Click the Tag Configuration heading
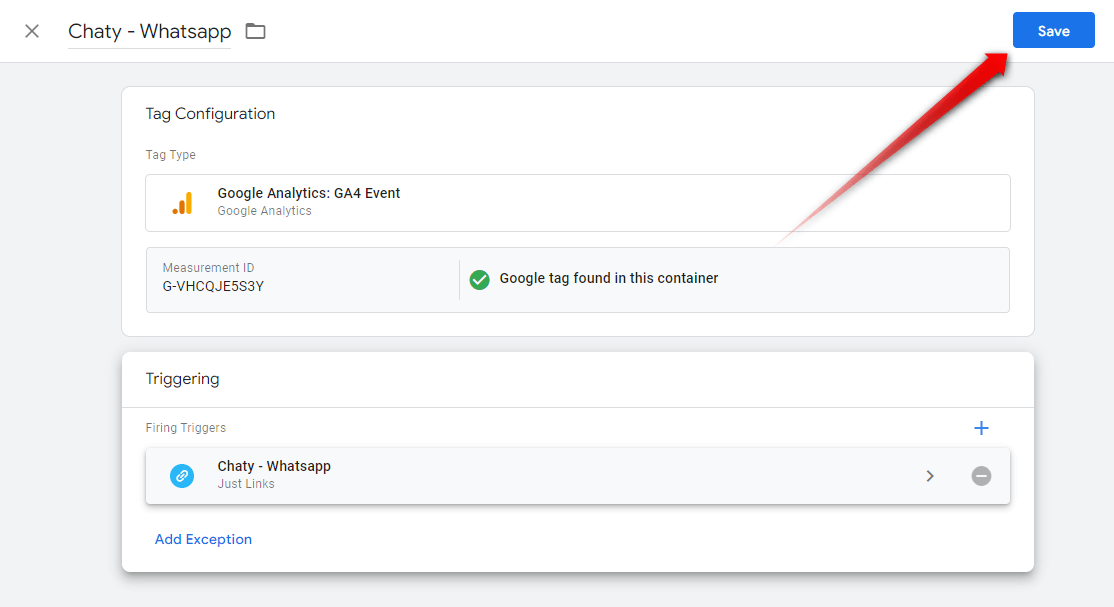Image resolution: width=1114 pixels, height=607 pixels. click(210, 114)
